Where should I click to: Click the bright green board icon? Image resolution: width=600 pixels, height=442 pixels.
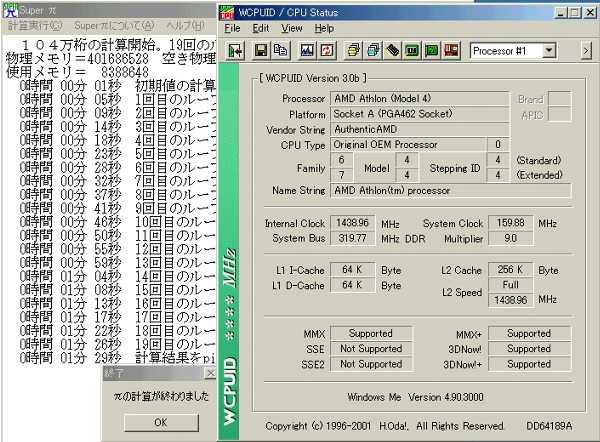[431, 51]
